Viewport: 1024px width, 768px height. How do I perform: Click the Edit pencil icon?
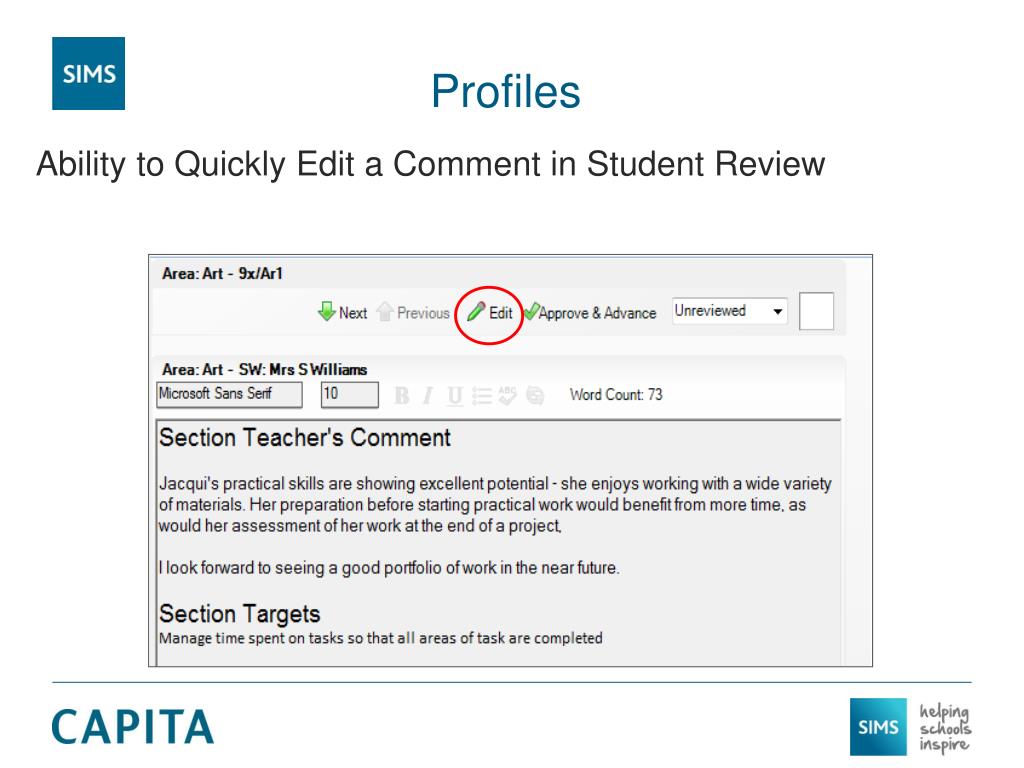[x=476, y=312]
